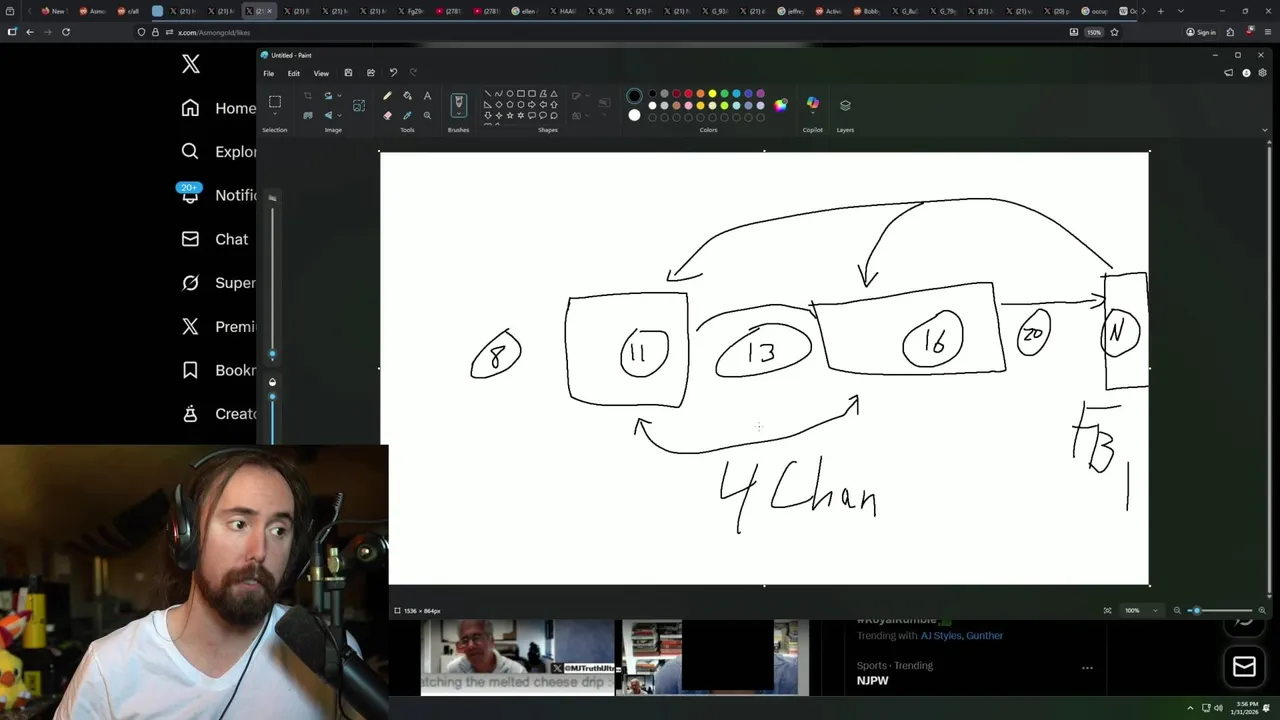Switch to the ellen browser tab
This screenshot has width=1280, height=720.
tap(524, 11)
